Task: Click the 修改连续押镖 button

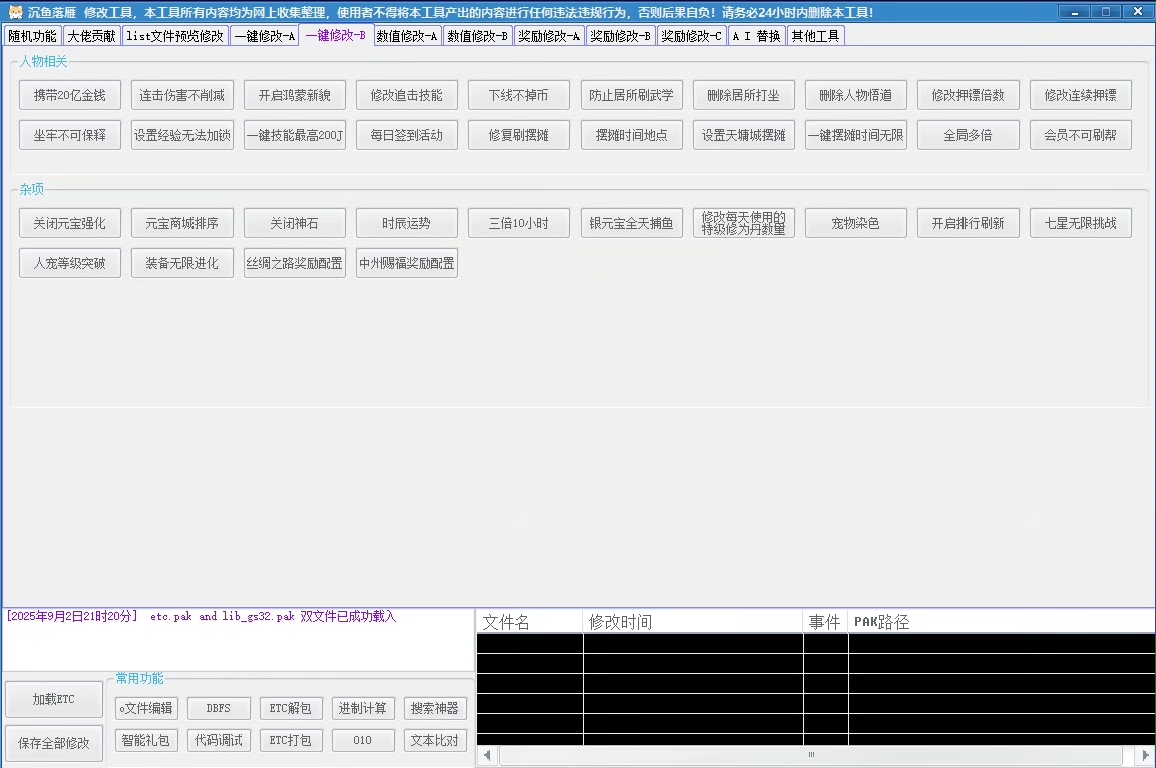Action: 1081,95
